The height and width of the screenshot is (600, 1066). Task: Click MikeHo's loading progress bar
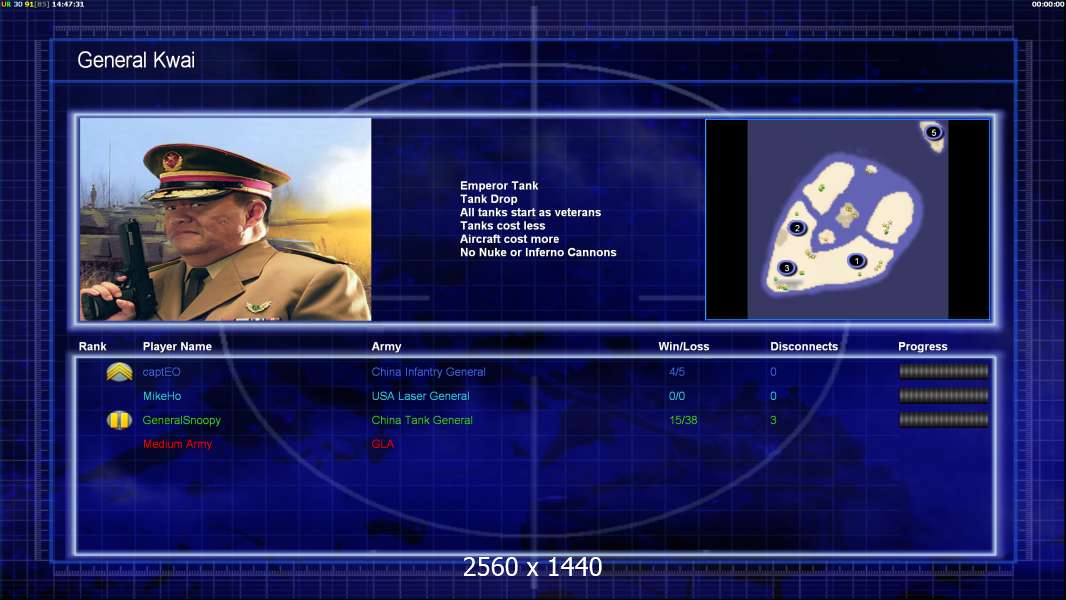click(944, 395)
